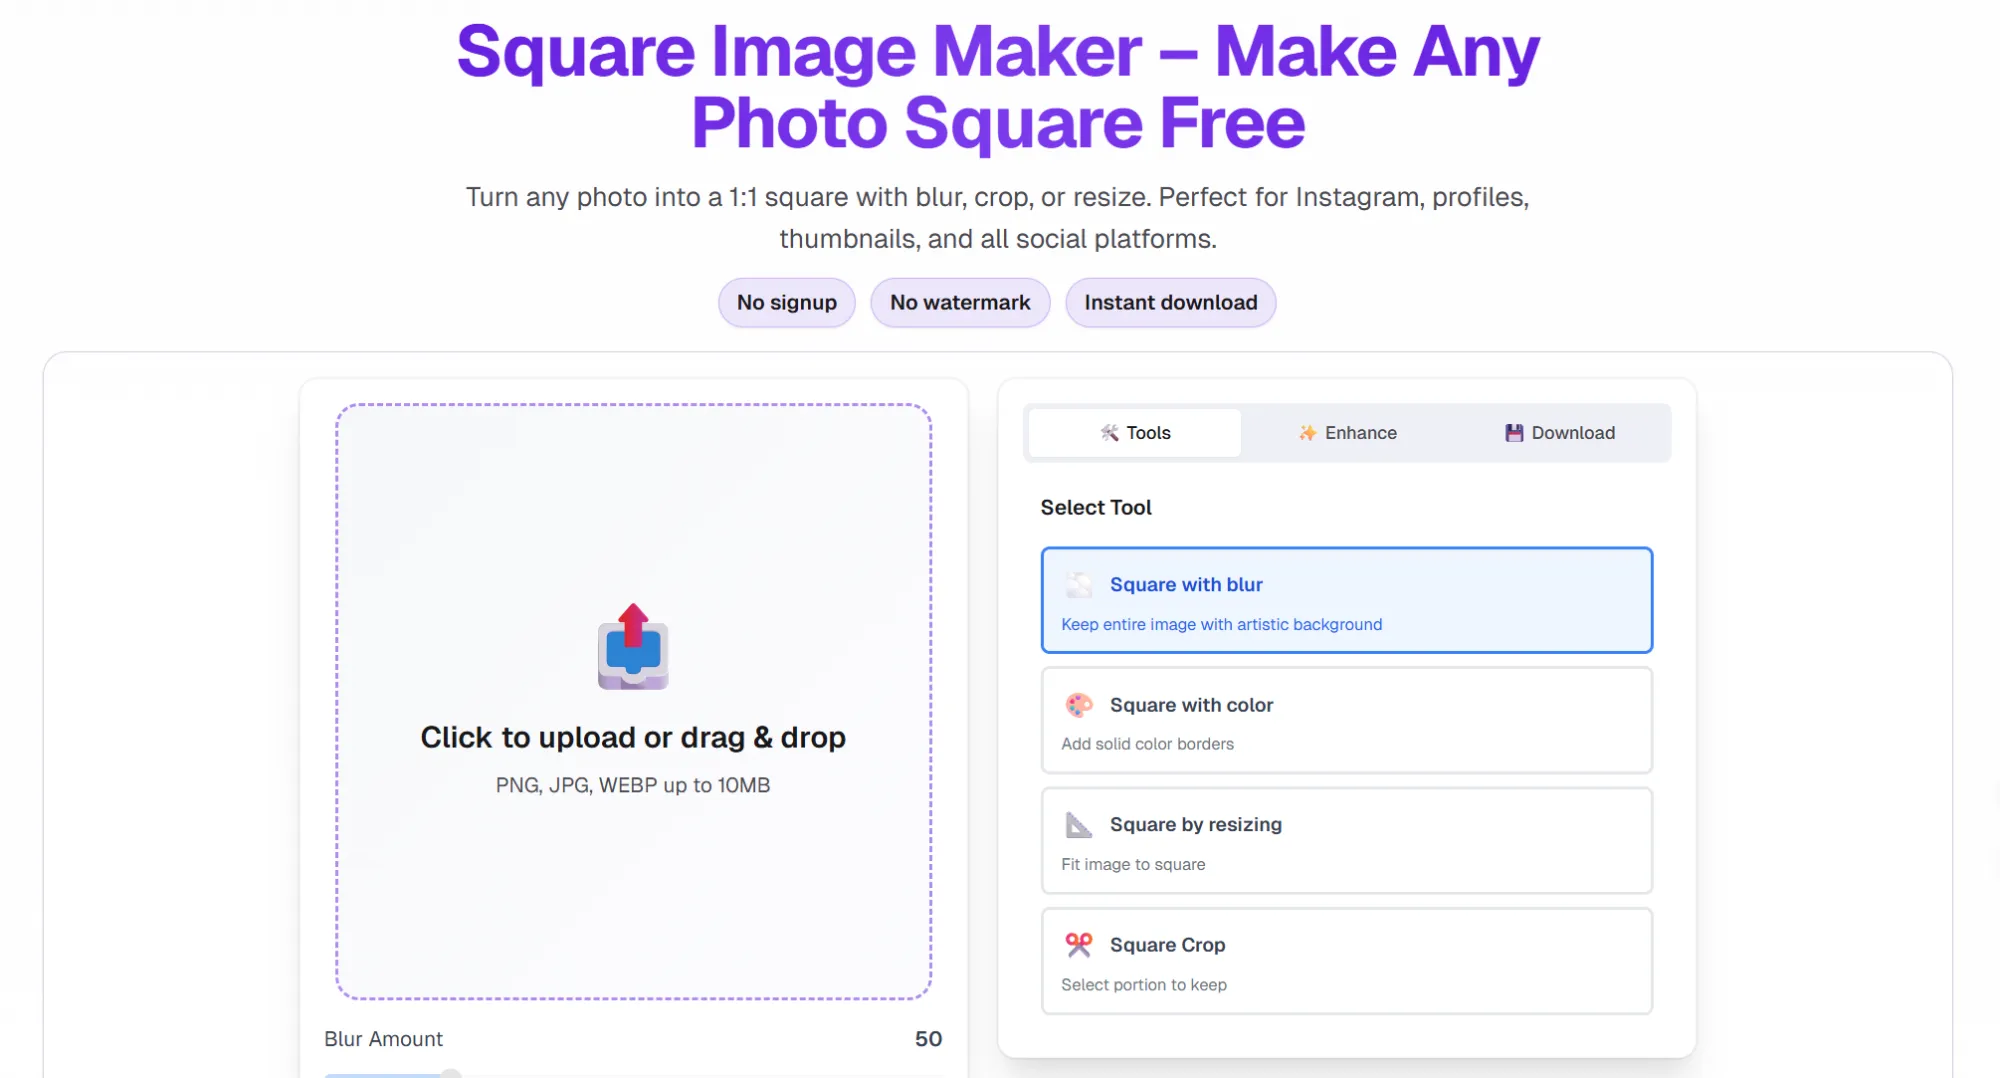Click the No watermark badge
This screenshot has width=2000, height=1078.
[960, 303]
